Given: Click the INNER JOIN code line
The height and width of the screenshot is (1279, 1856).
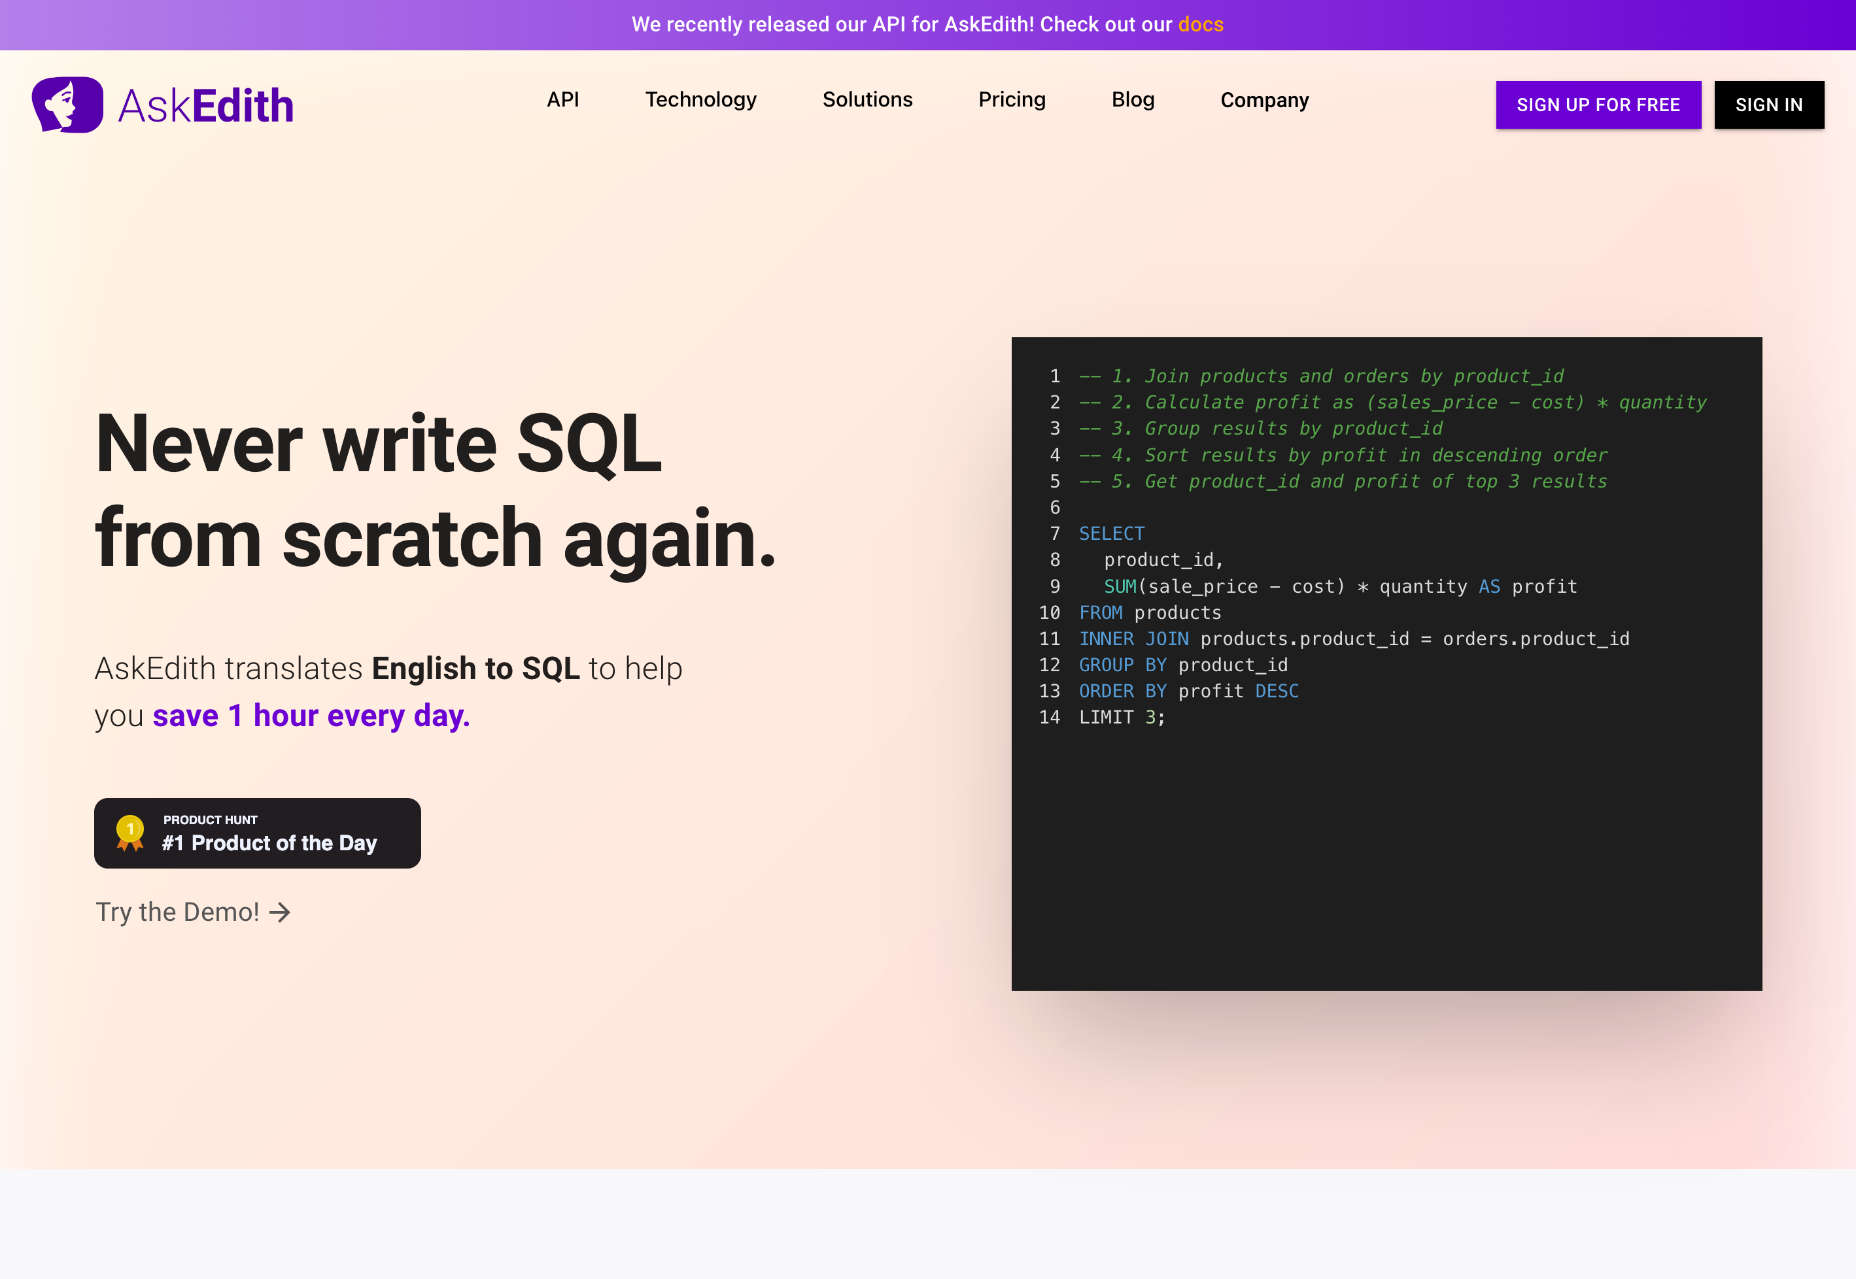Looking at the screenshot, I should (x=1354, y=639).
